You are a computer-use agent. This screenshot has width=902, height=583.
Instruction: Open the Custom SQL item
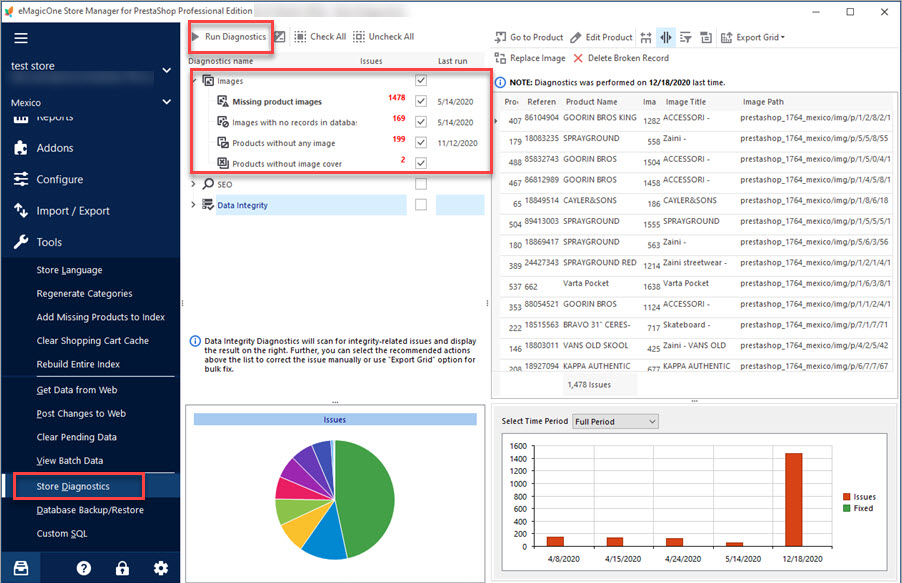coord(62,534)
